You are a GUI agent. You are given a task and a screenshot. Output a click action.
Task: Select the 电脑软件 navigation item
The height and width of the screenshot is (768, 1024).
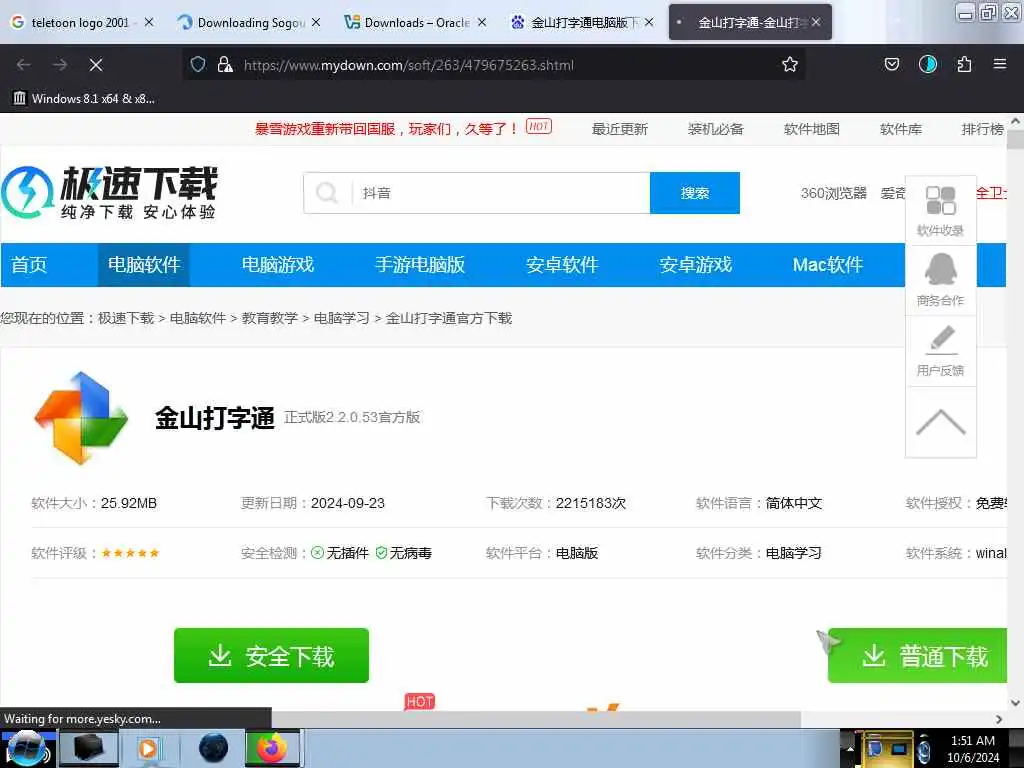click(x=144, y=264)
